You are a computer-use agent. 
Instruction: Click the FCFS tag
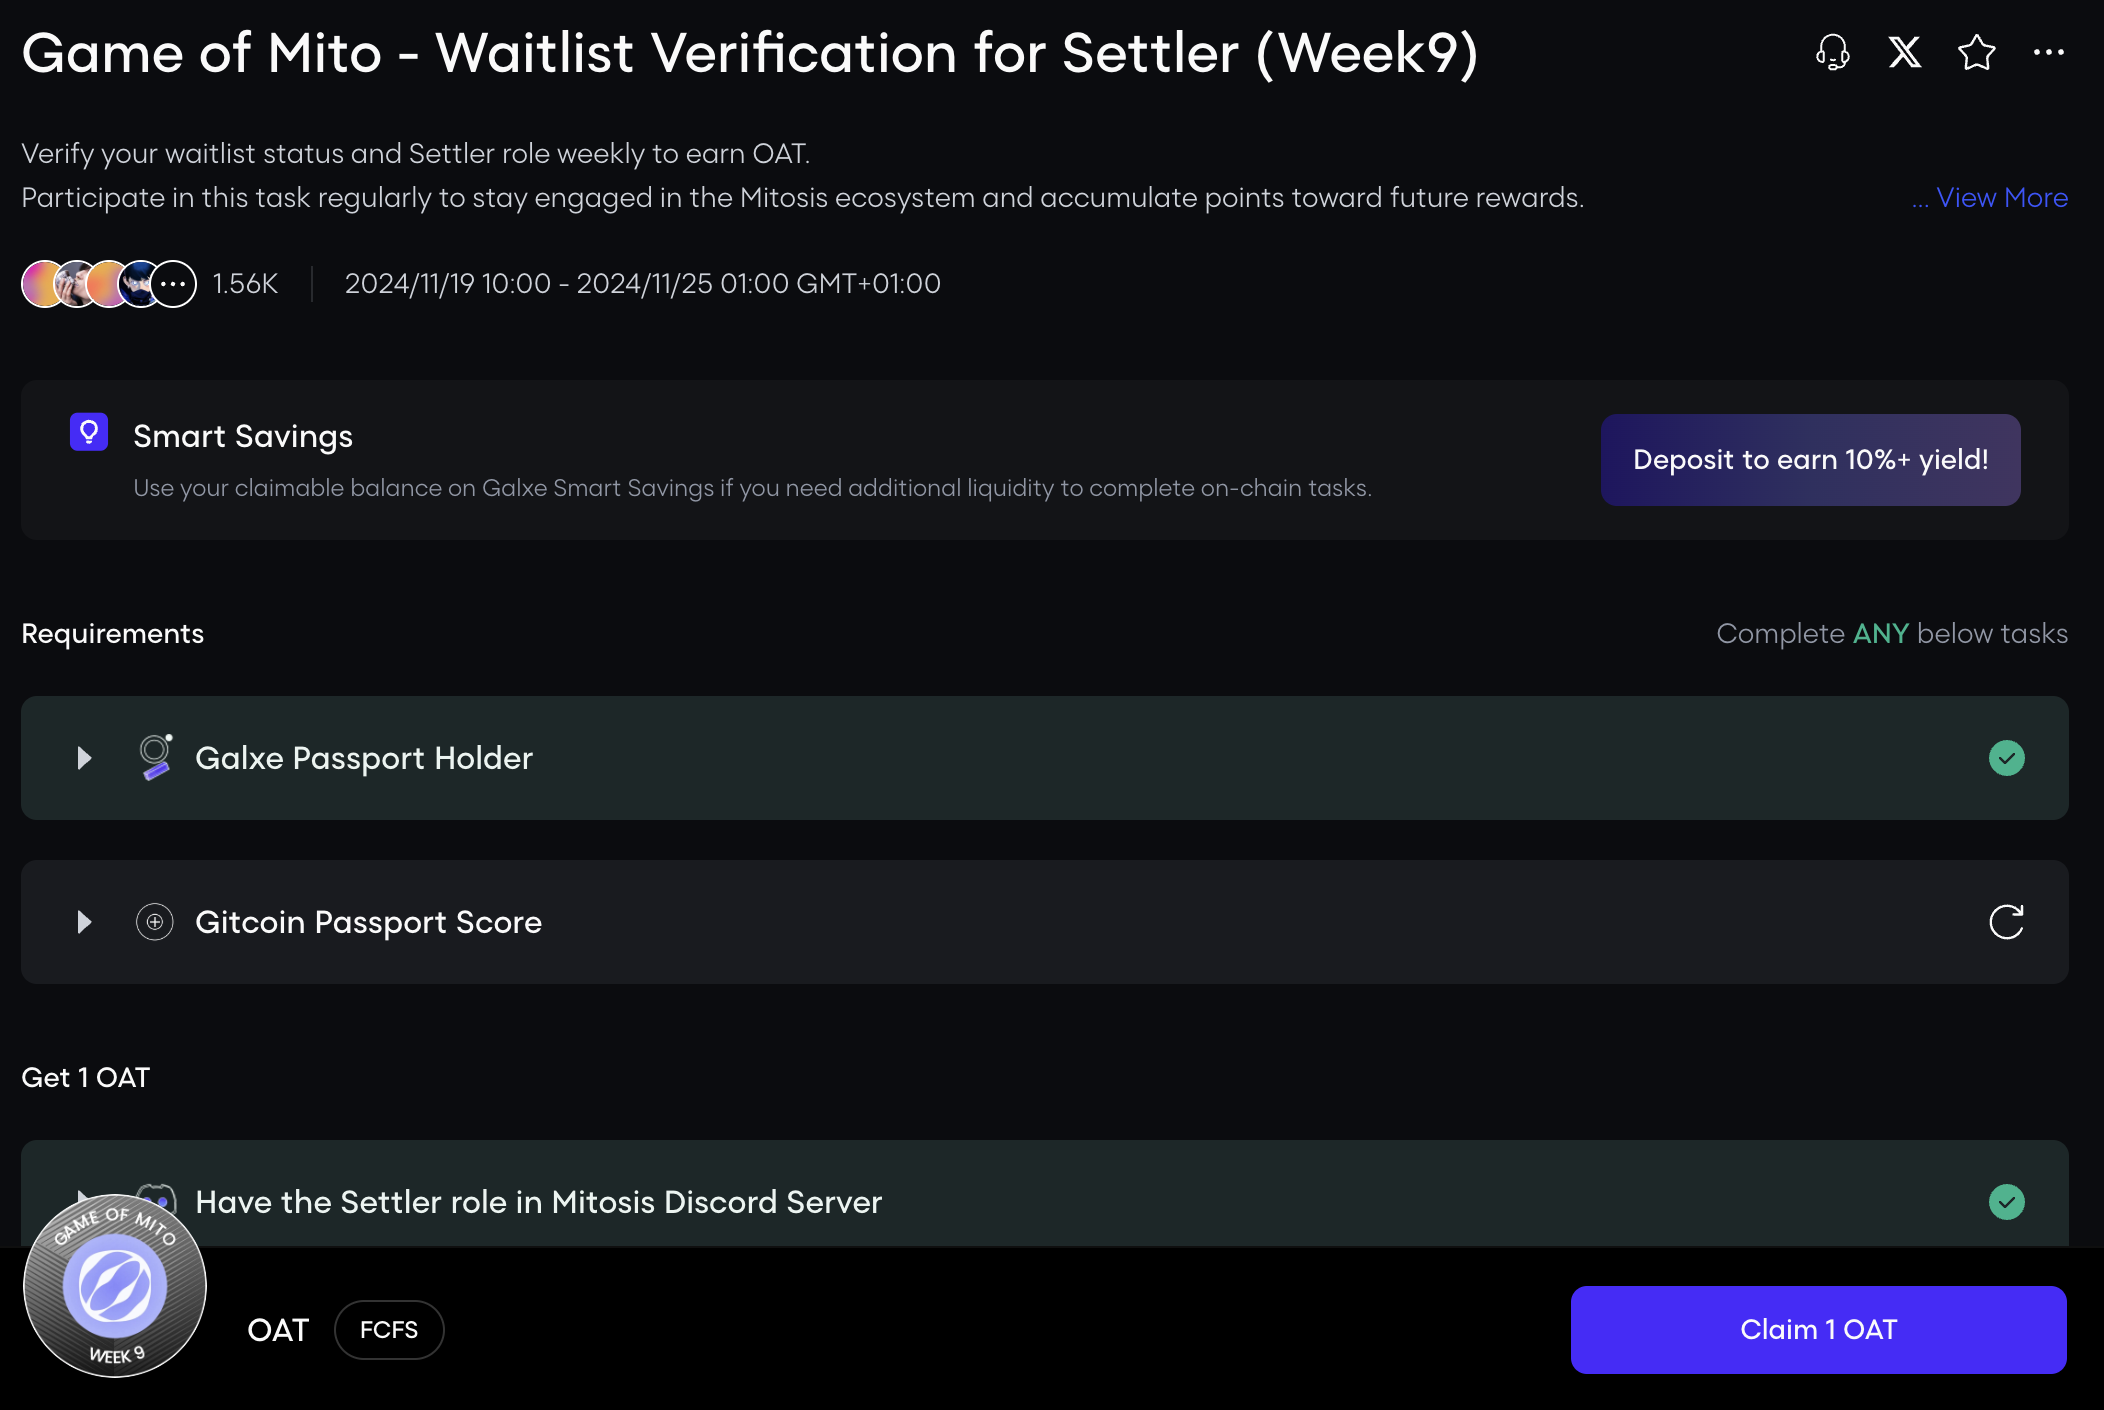[x=389, y=1330]
